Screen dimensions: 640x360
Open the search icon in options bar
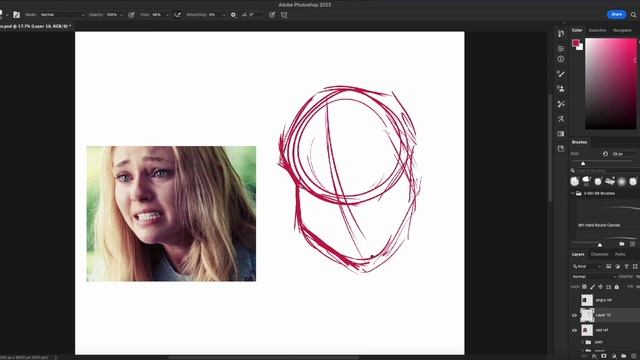633,15
